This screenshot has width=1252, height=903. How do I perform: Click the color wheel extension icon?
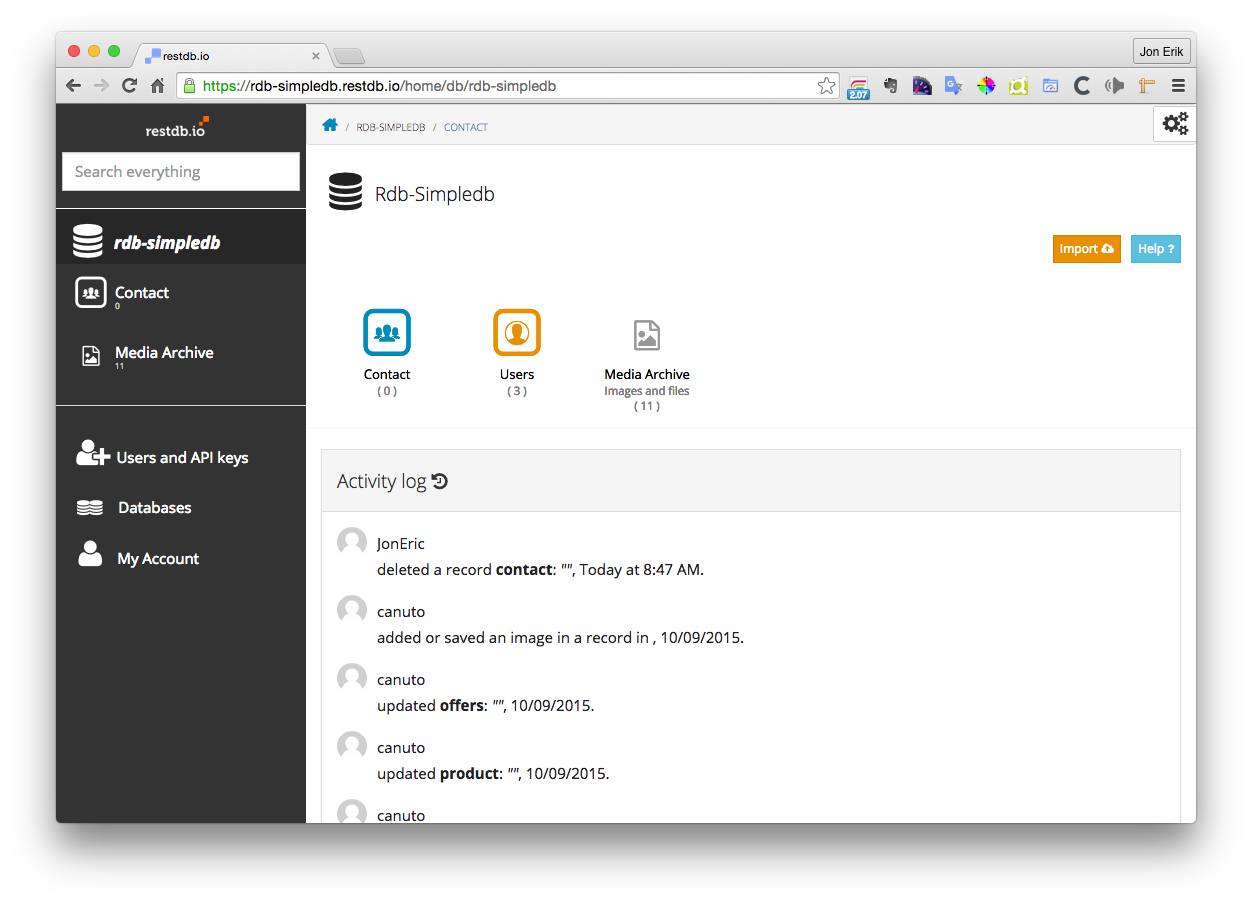986,86
